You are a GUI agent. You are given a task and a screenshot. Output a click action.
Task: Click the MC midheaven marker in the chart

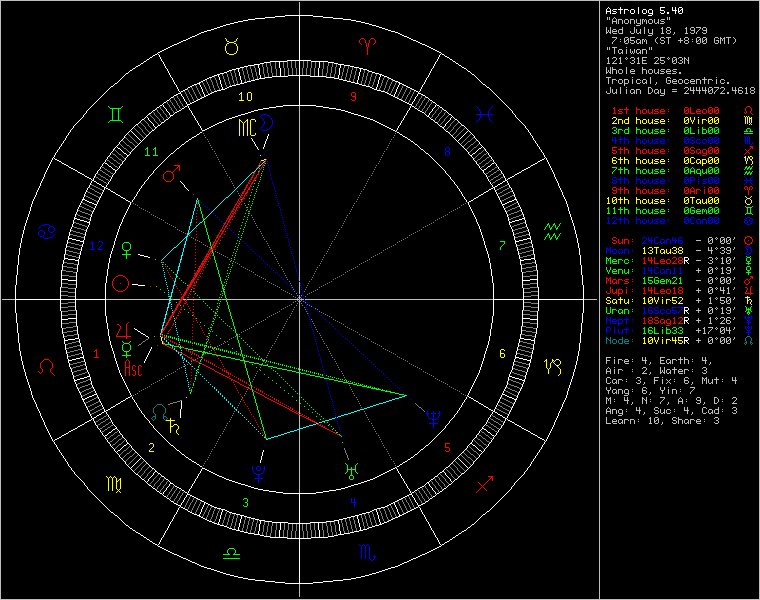[x=247, y=128]
